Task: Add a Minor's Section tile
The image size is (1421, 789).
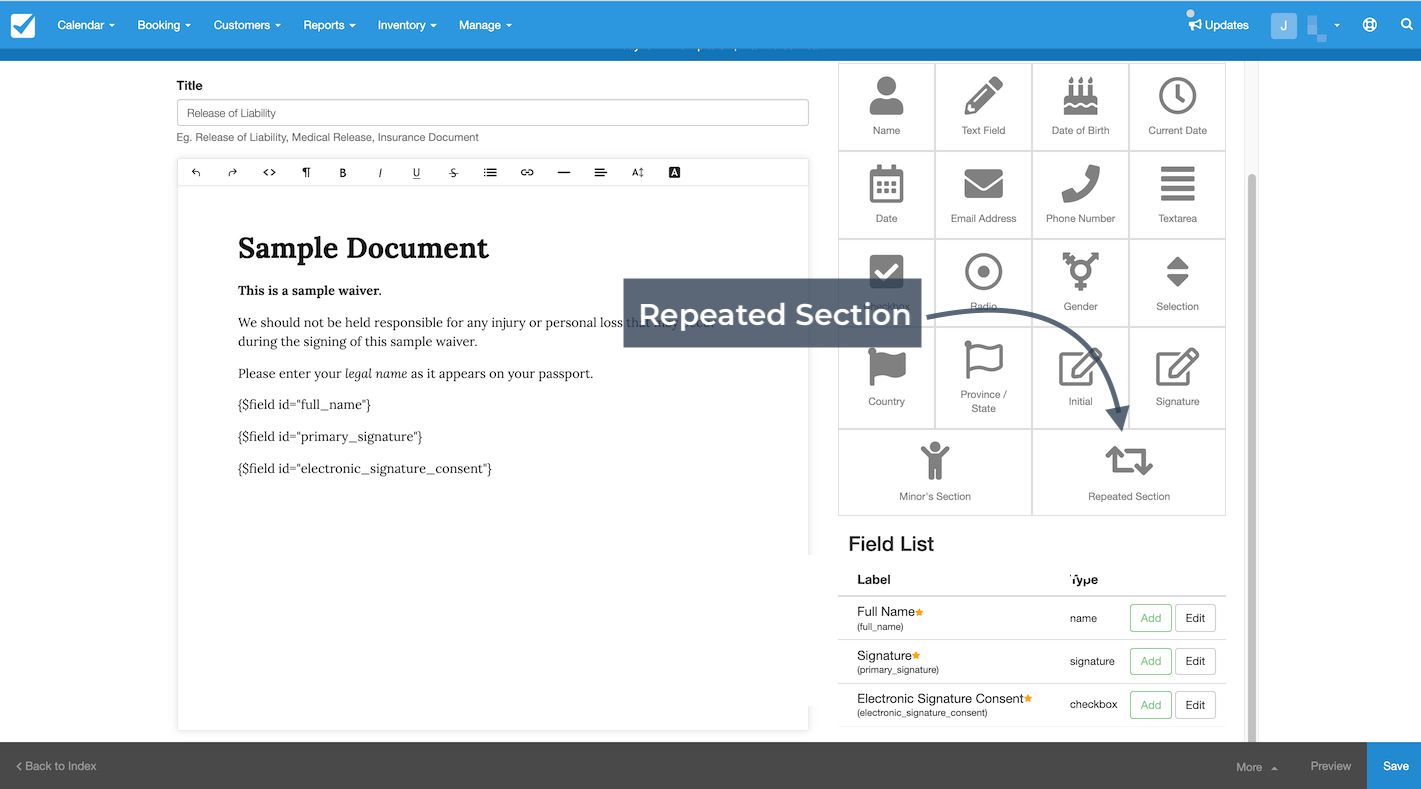Action: [x=935, y=472]
